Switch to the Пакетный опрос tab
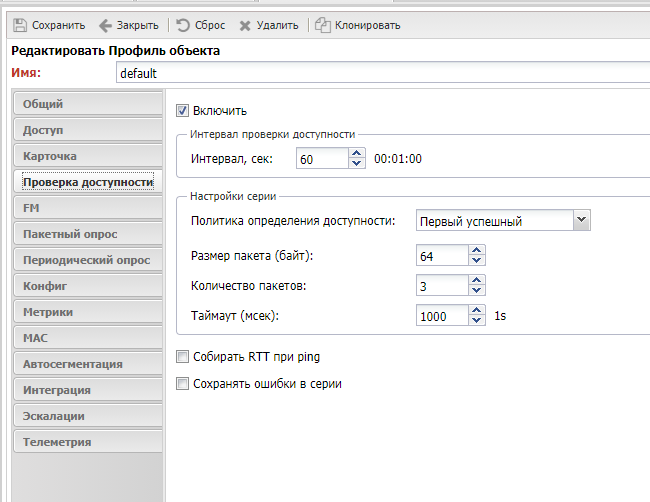 click(x=88, y=234)
